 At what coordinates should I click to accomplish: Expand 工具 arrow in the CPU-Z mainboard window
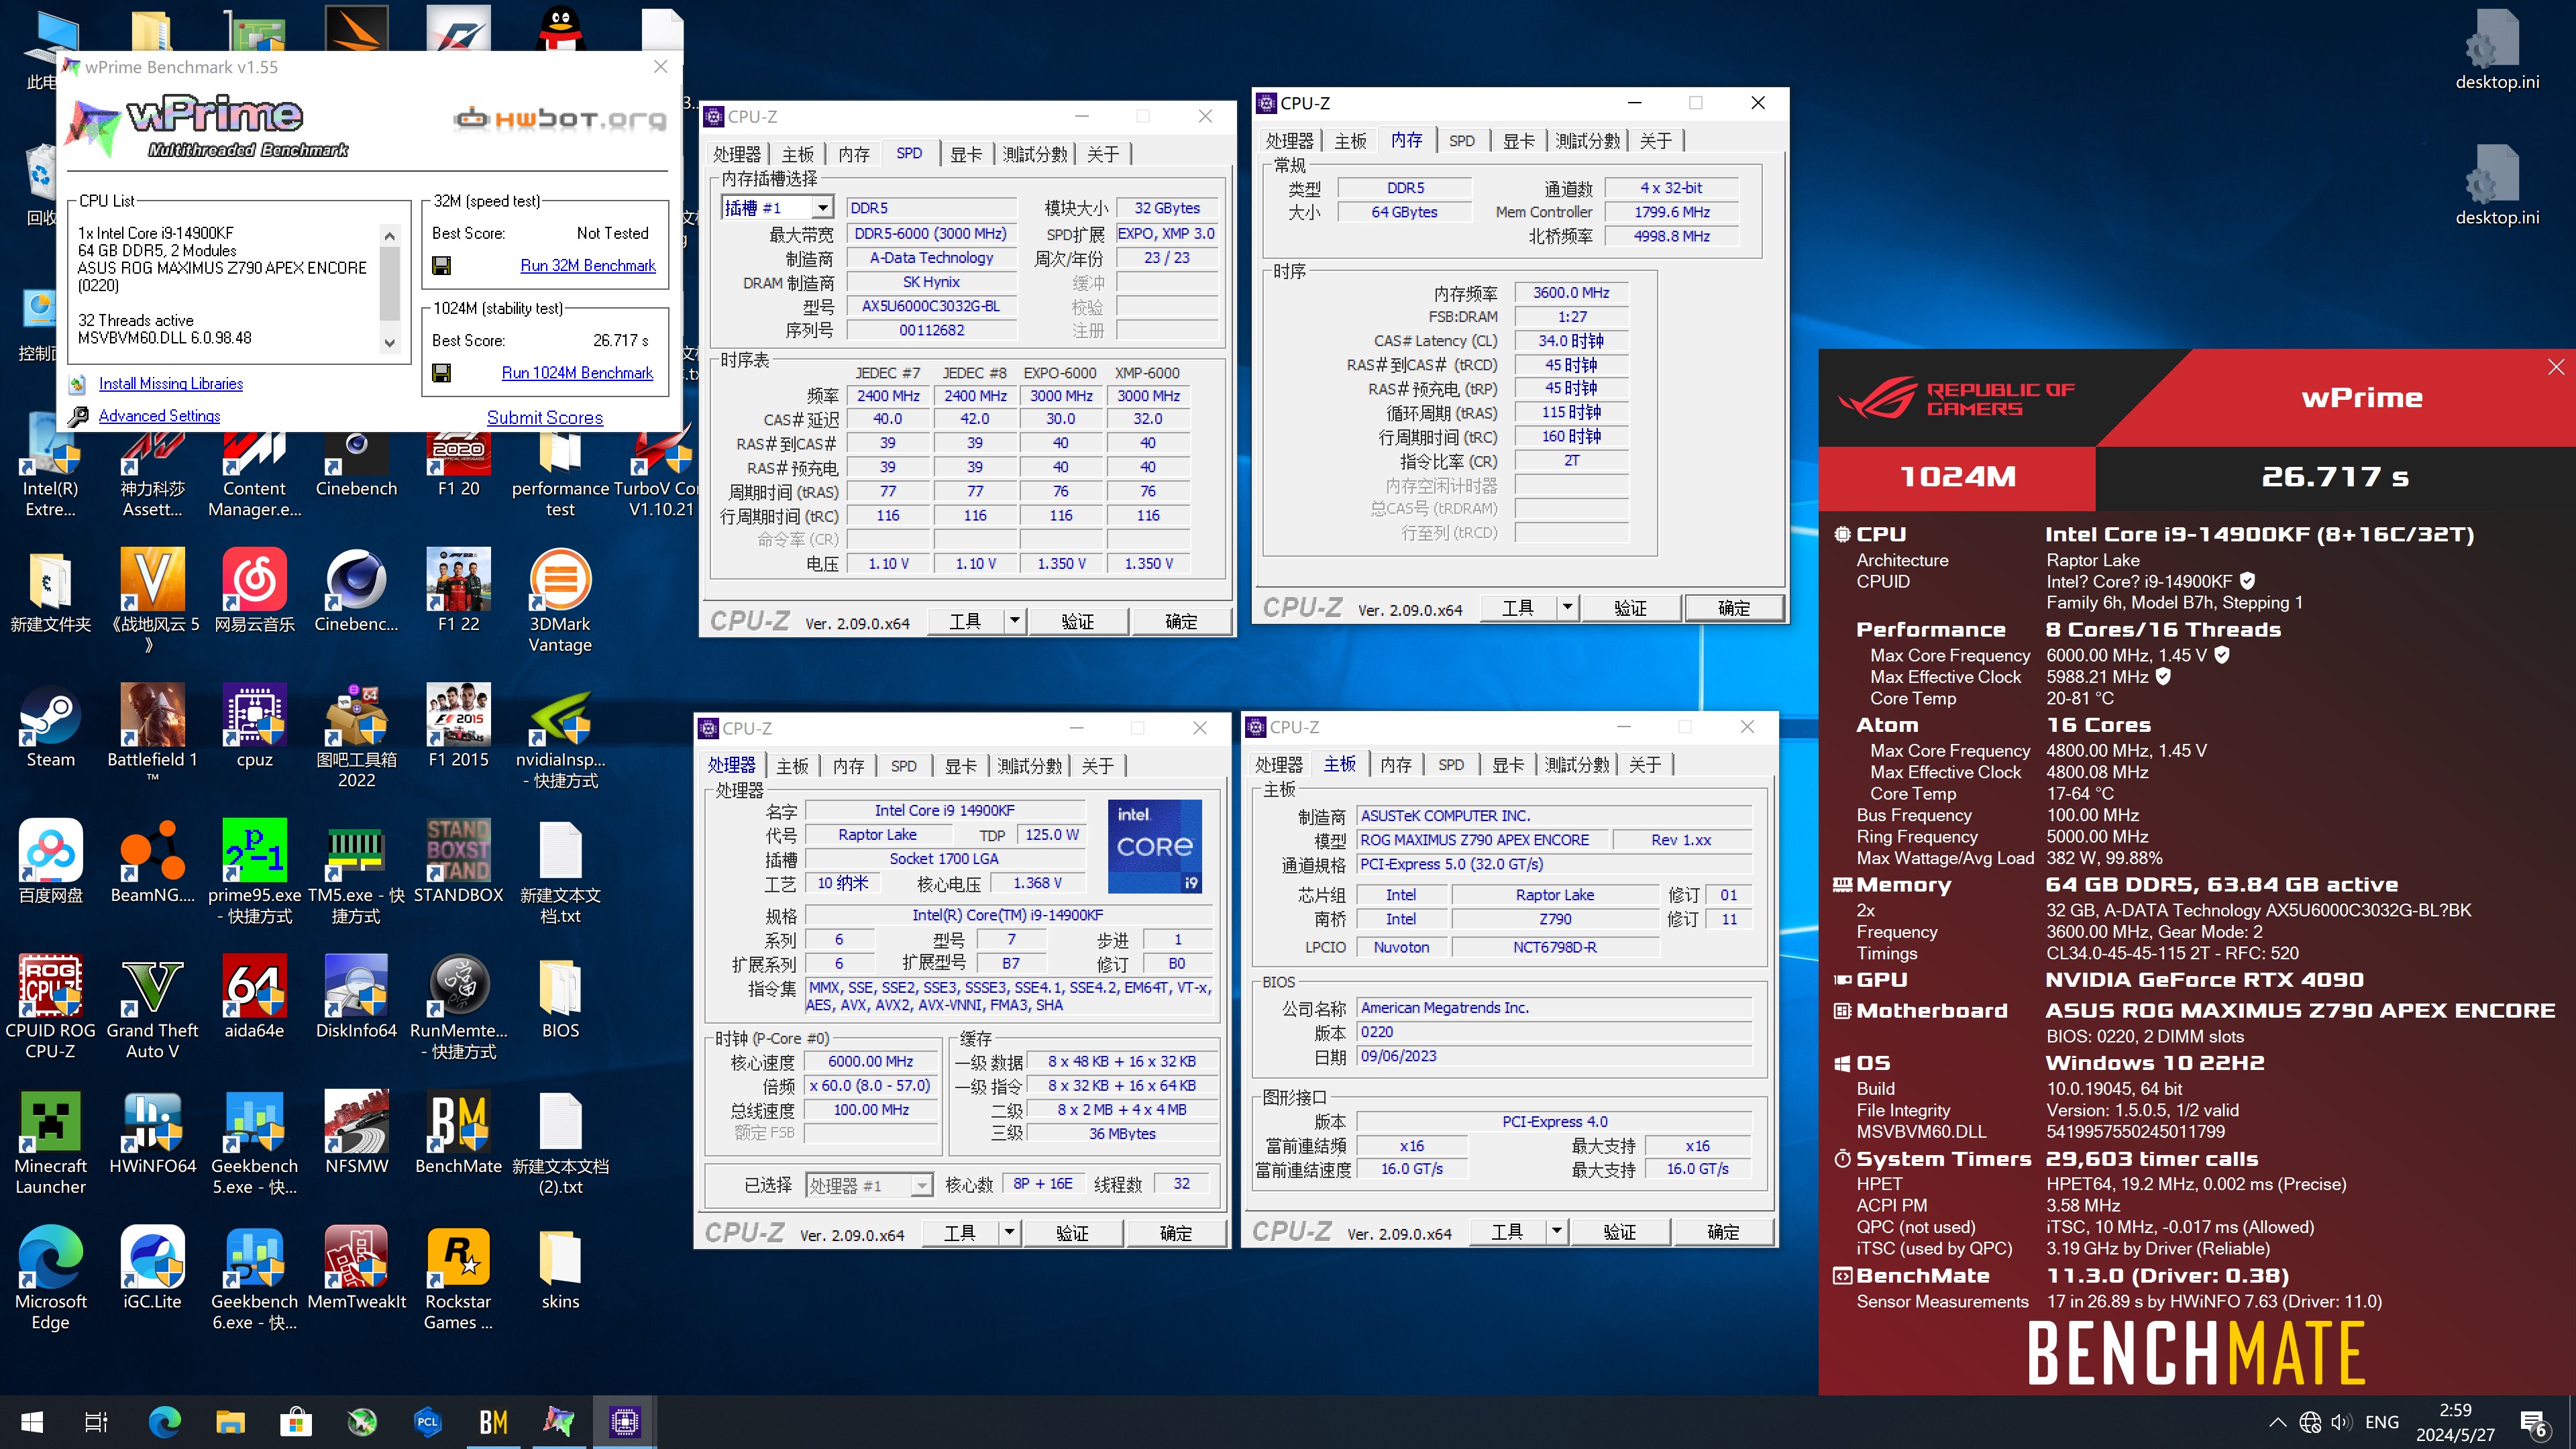pyautogui.click(x=1556, y=1232)
